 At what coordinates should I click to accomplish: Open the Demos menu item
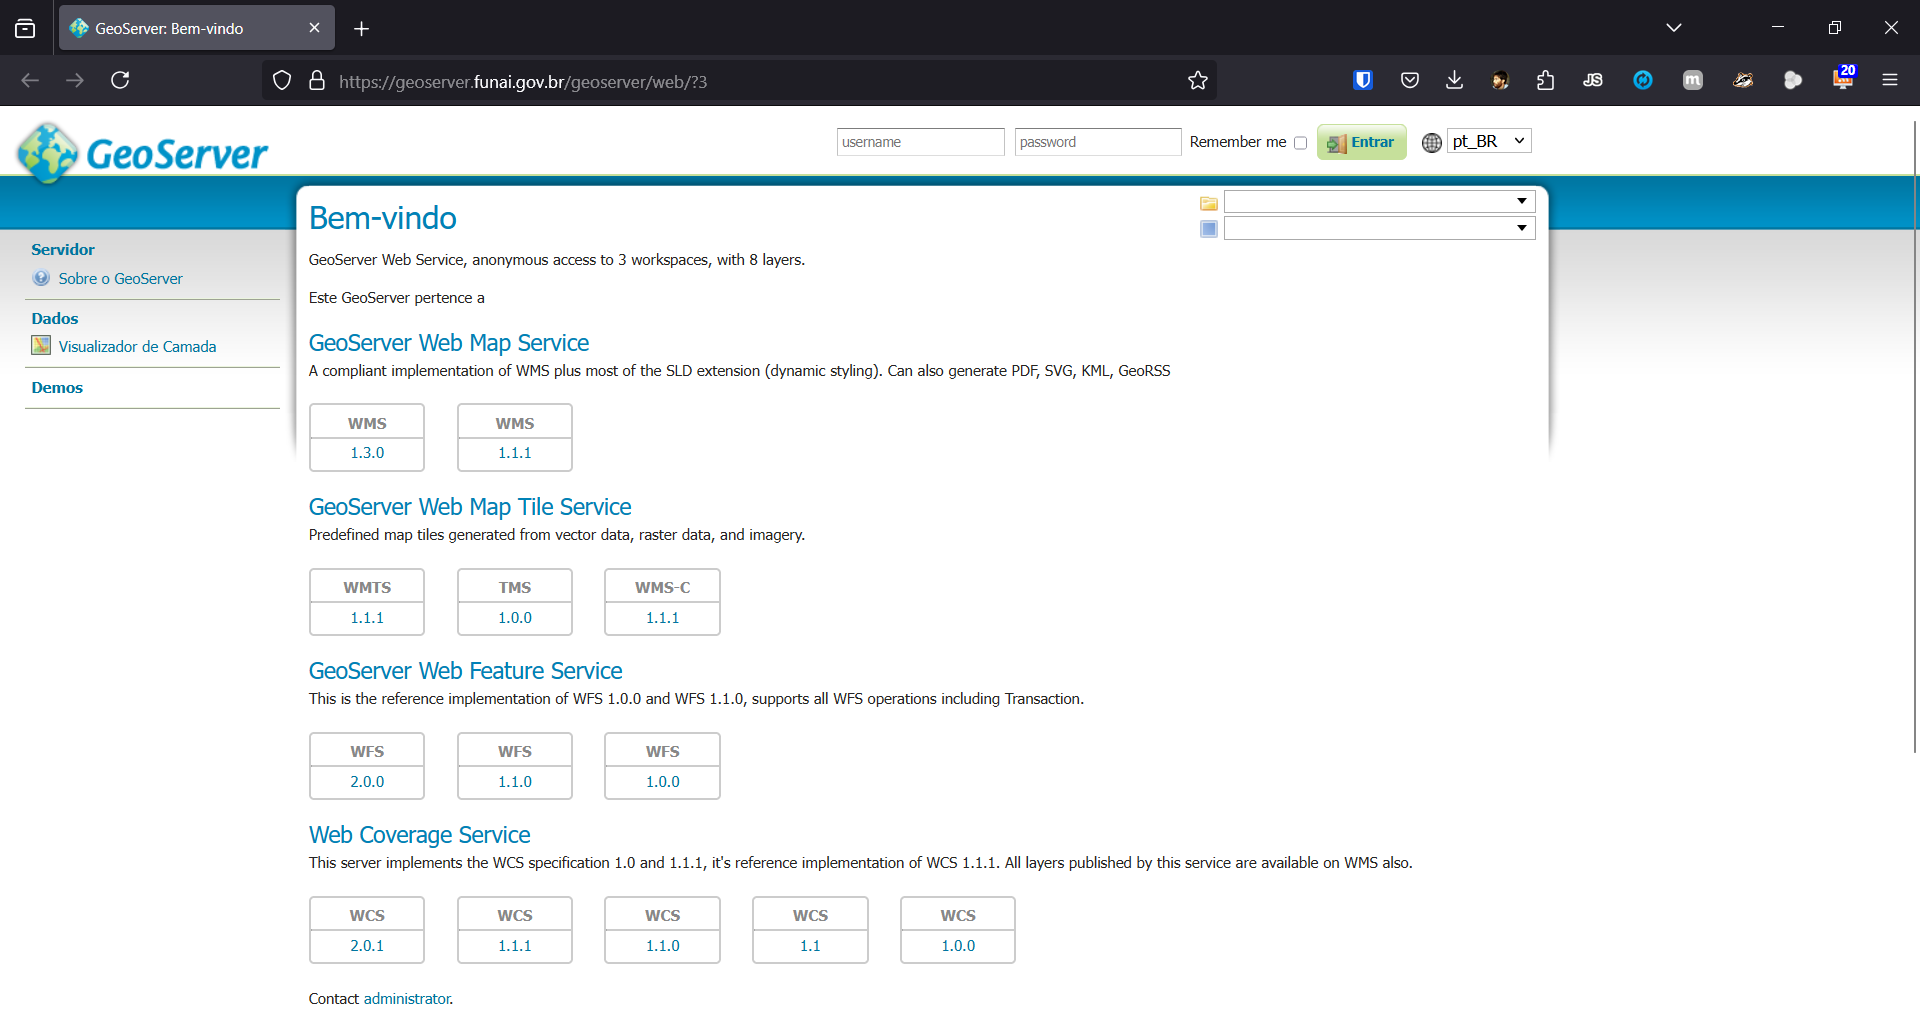click(x=57, y=388)
